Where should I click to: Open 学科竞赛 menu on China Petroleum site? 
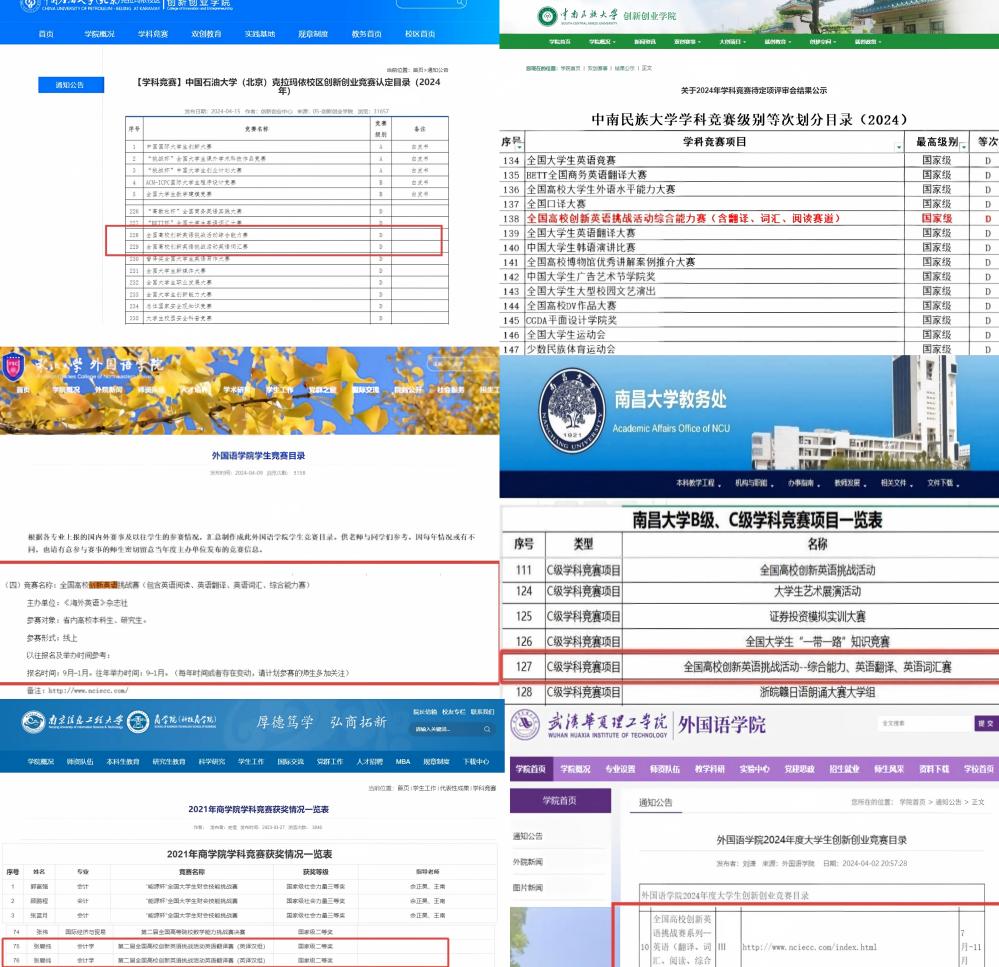click(153, 34)
